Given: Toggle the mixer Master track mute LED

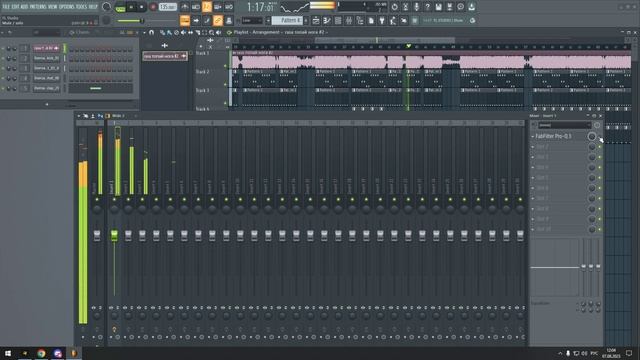Looking at the screenshot, I should [x=97, y=200].
